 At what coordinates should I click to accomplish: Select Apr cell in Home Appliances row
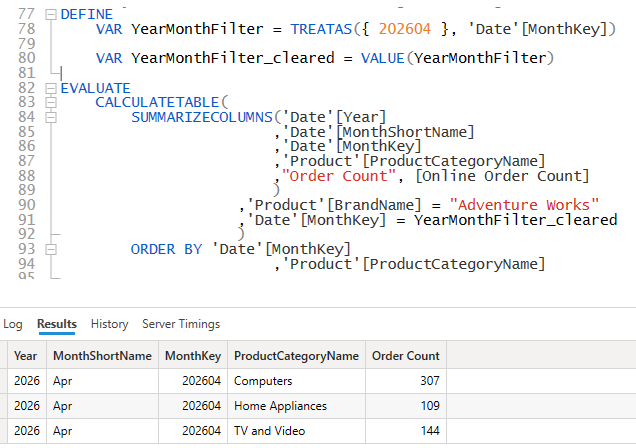[102, 406]
